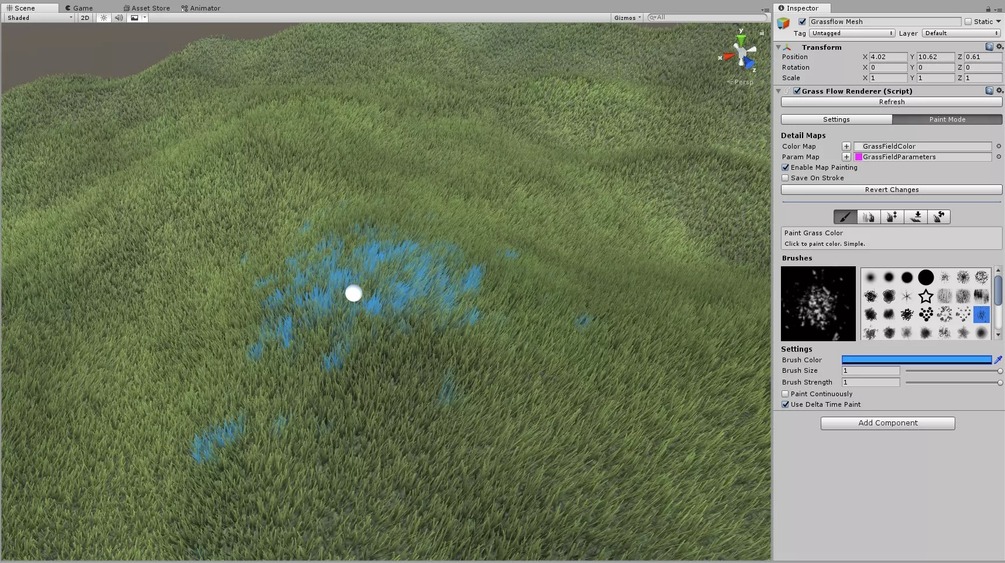The image size is (1005, 563).
Task: Pick the thin asterisk sparkle brush
Action: (x=907, y=296)
